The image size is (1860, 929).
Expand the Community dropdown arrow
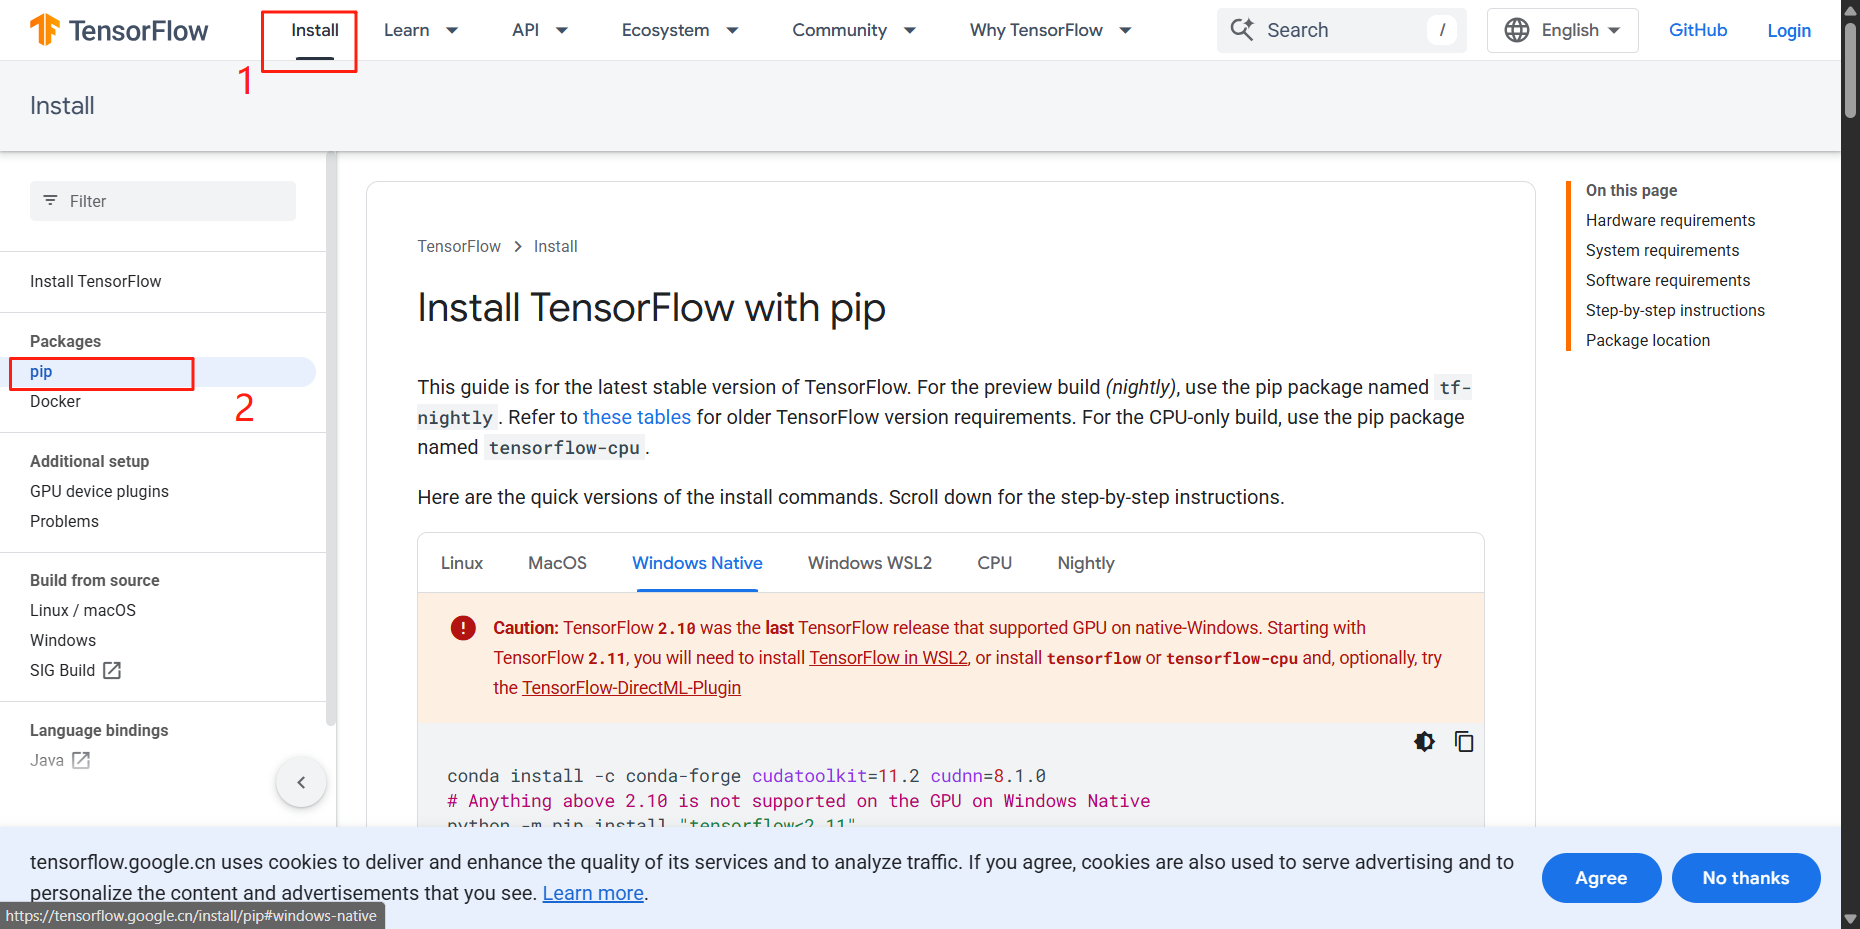coord(910,30)
